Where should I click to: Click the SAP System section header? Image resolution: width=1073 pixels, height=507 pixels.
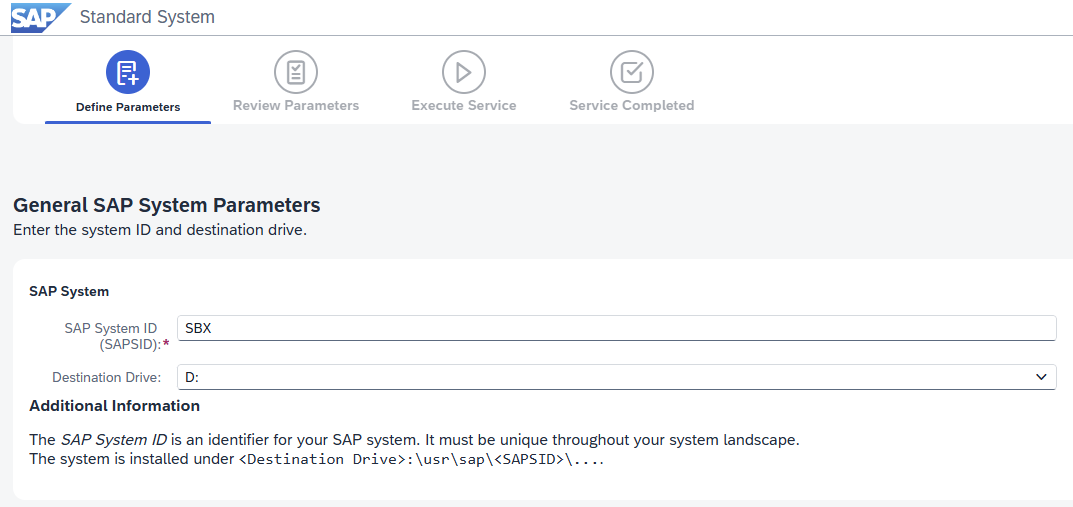click(x=69, y=291)
